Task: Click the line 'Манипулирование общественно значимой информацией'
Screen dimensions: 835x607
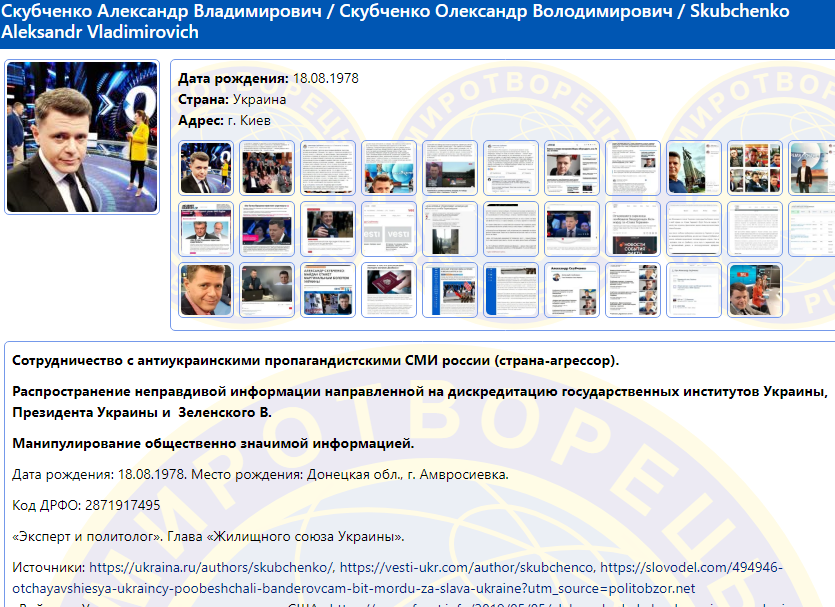Action: coord(213,444)
